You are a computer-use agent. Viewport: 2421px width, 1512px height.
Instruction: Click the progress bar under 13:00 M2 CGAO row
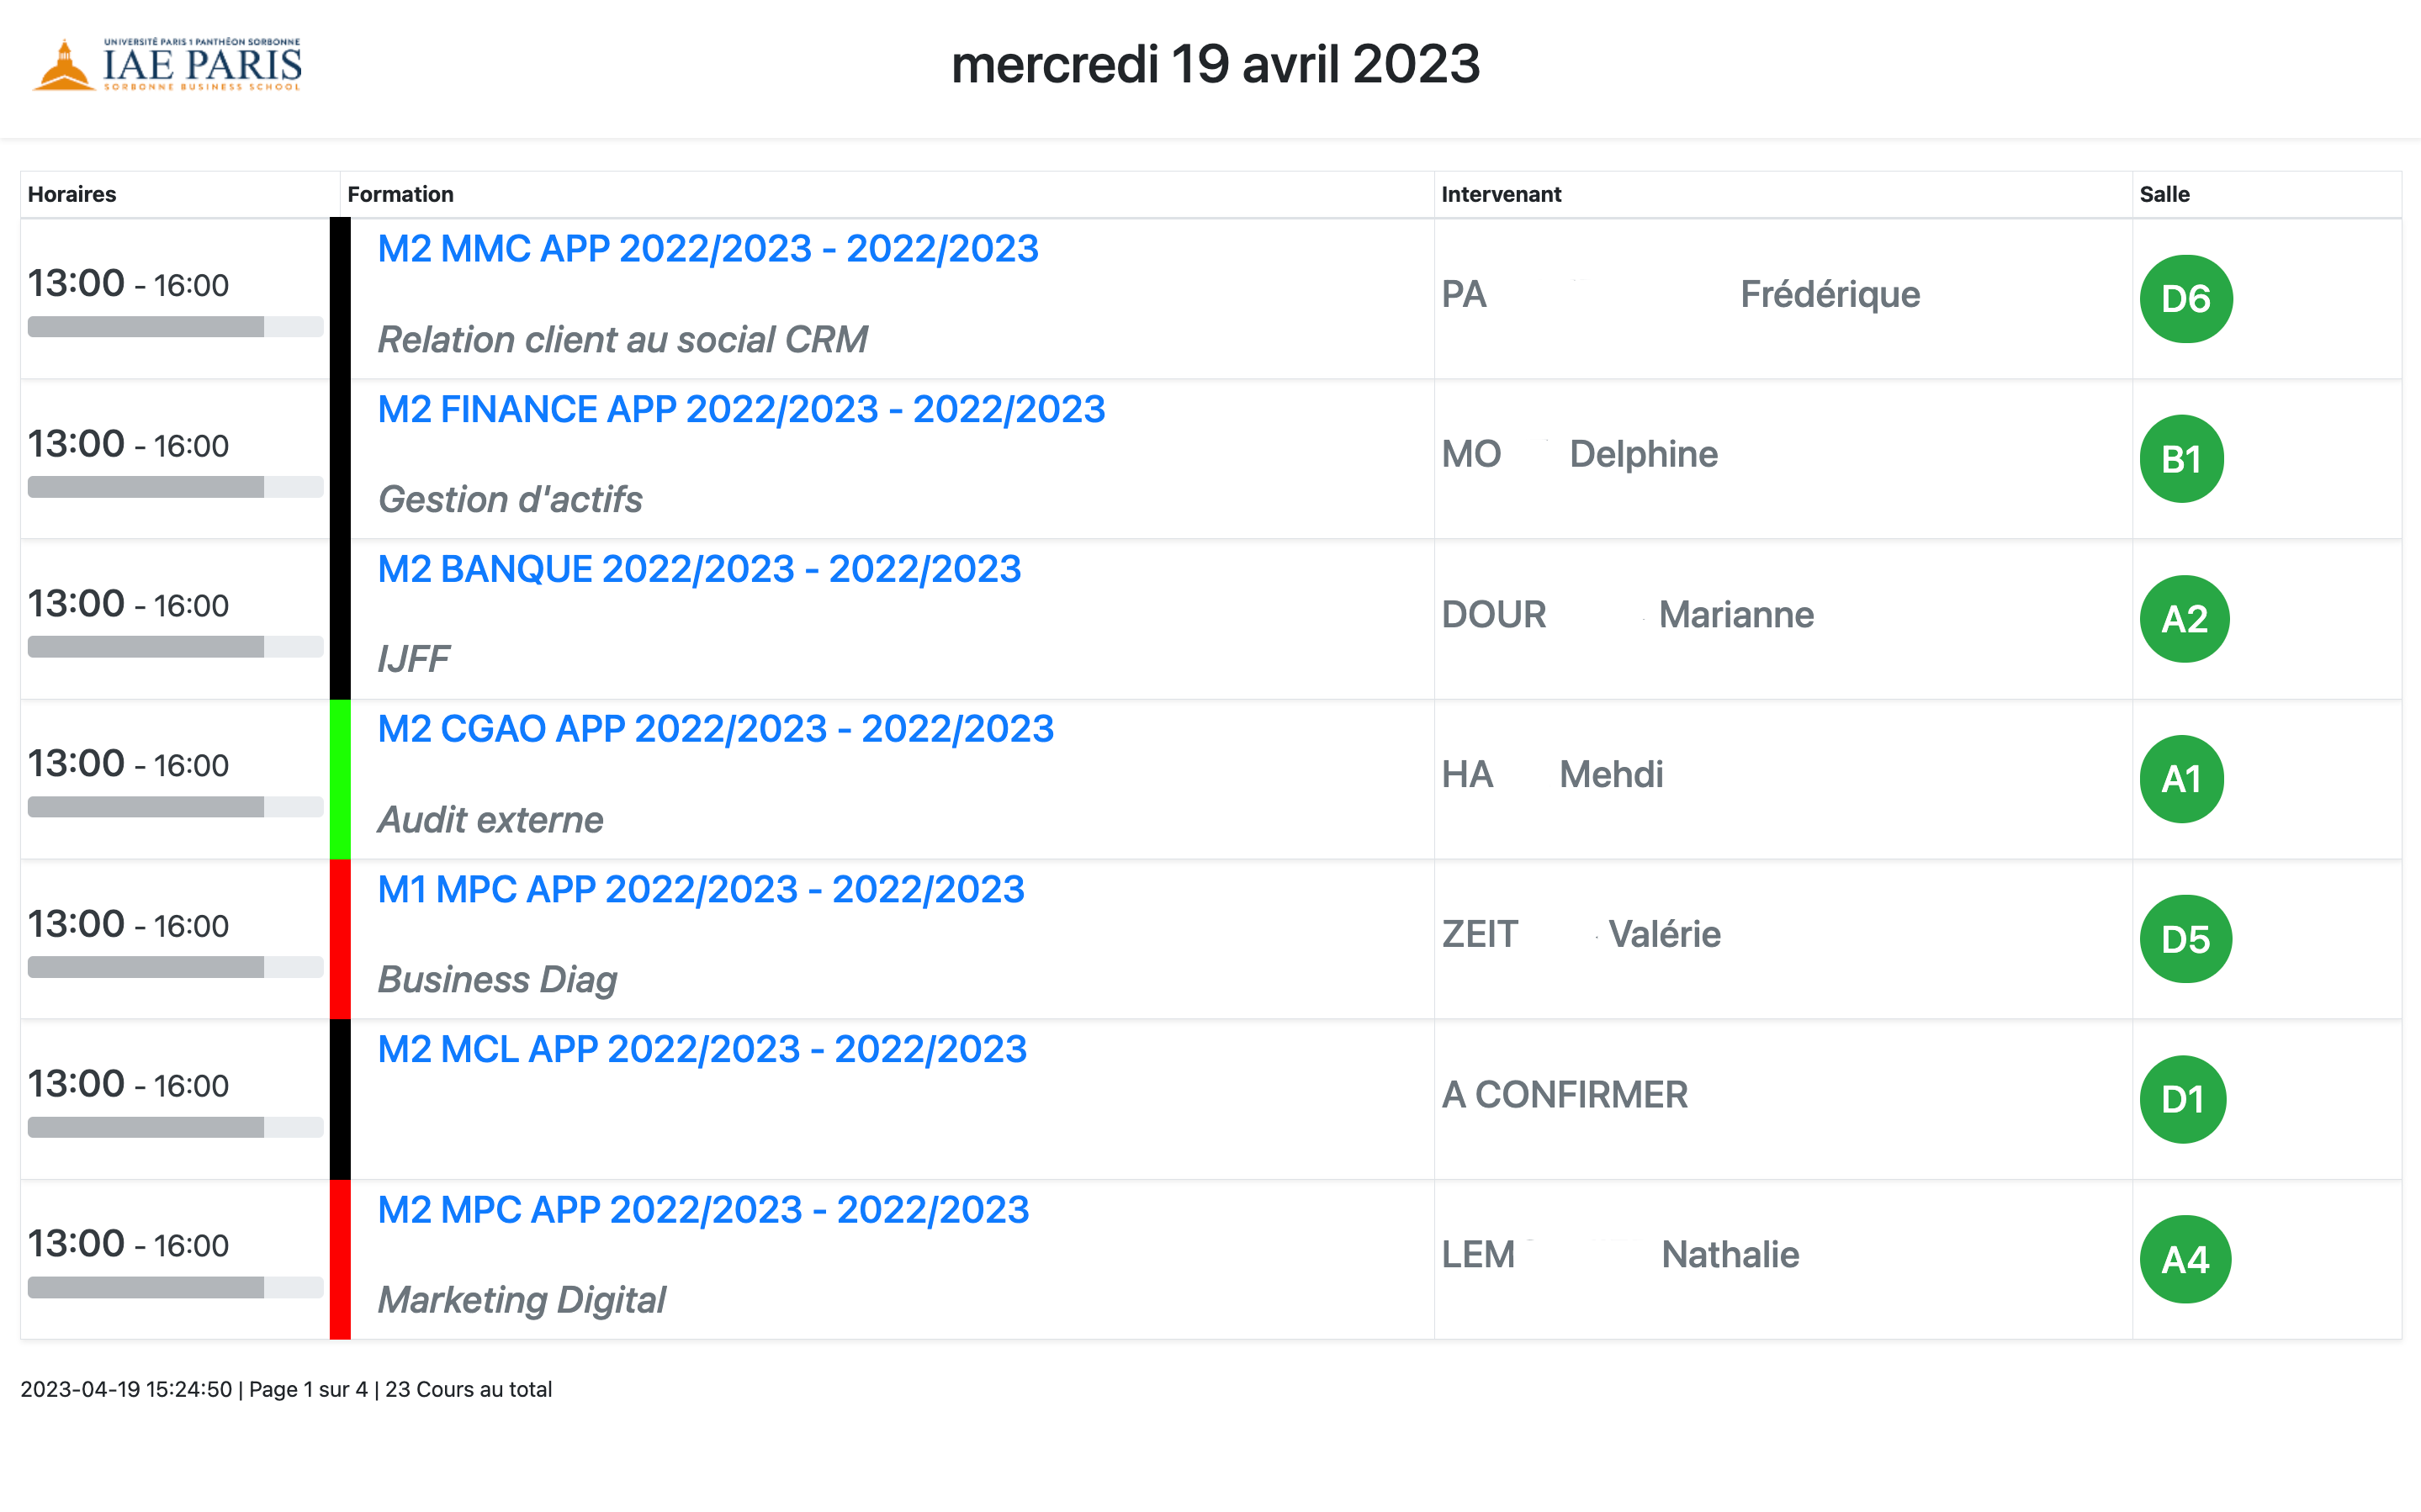click(x=175, y=807)
